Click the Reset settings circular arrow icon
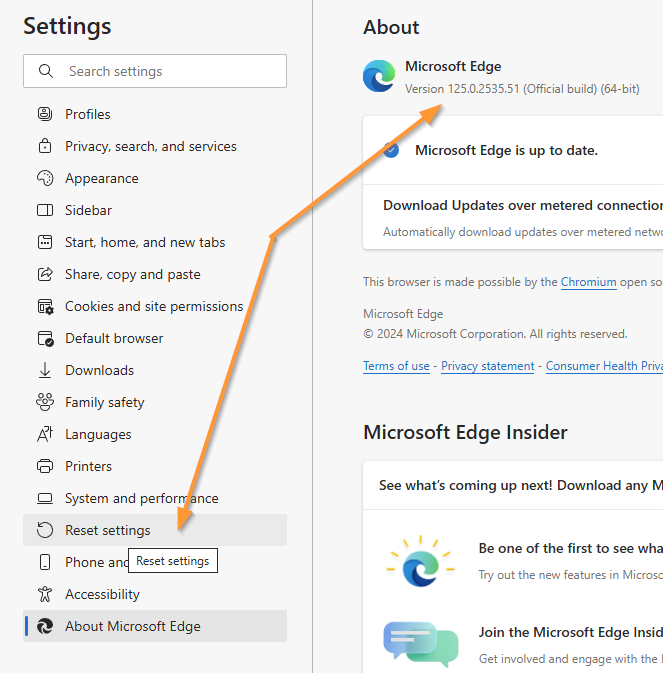The width and height of the screenshot is (663, 673). pyautogui.click(x=45, y=530)
